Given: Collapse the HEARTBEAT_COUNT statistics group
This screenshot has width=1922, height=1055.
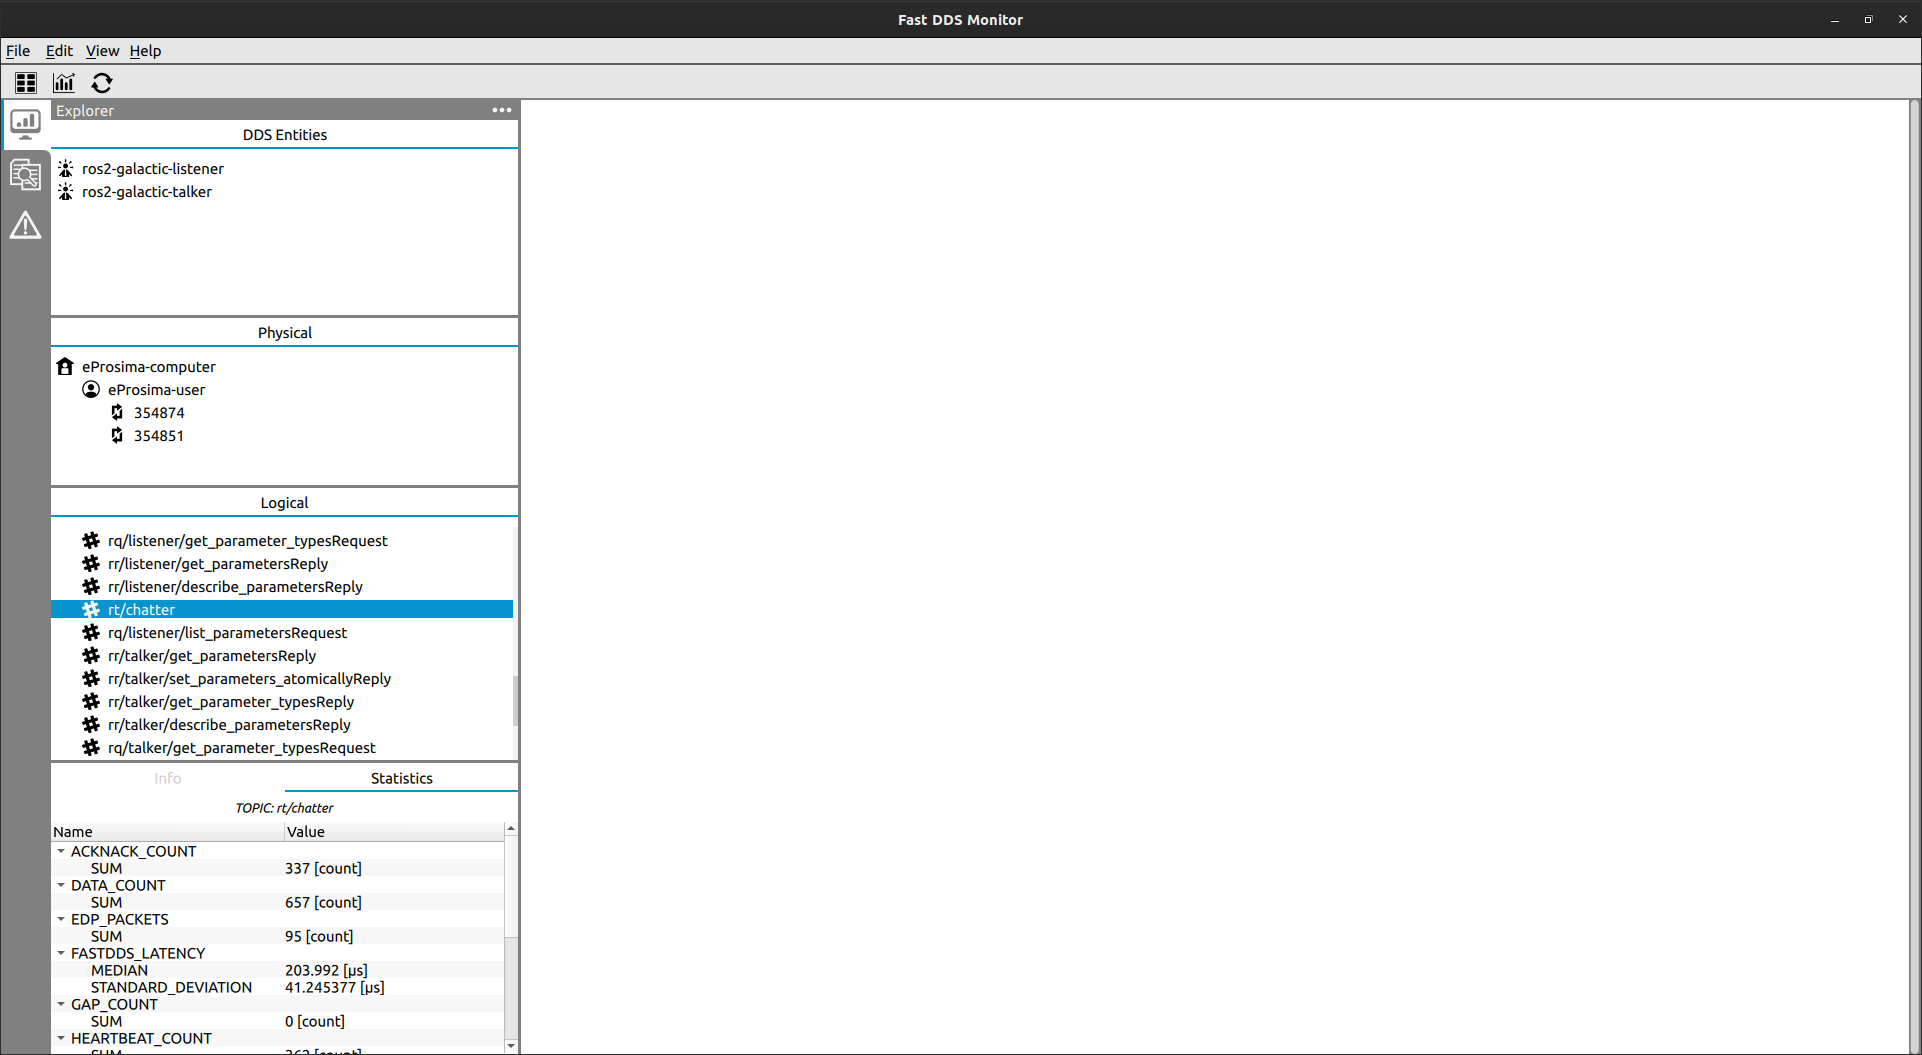Looking at the screenshot, I should pyautogui.click(x=61, y=1038).
